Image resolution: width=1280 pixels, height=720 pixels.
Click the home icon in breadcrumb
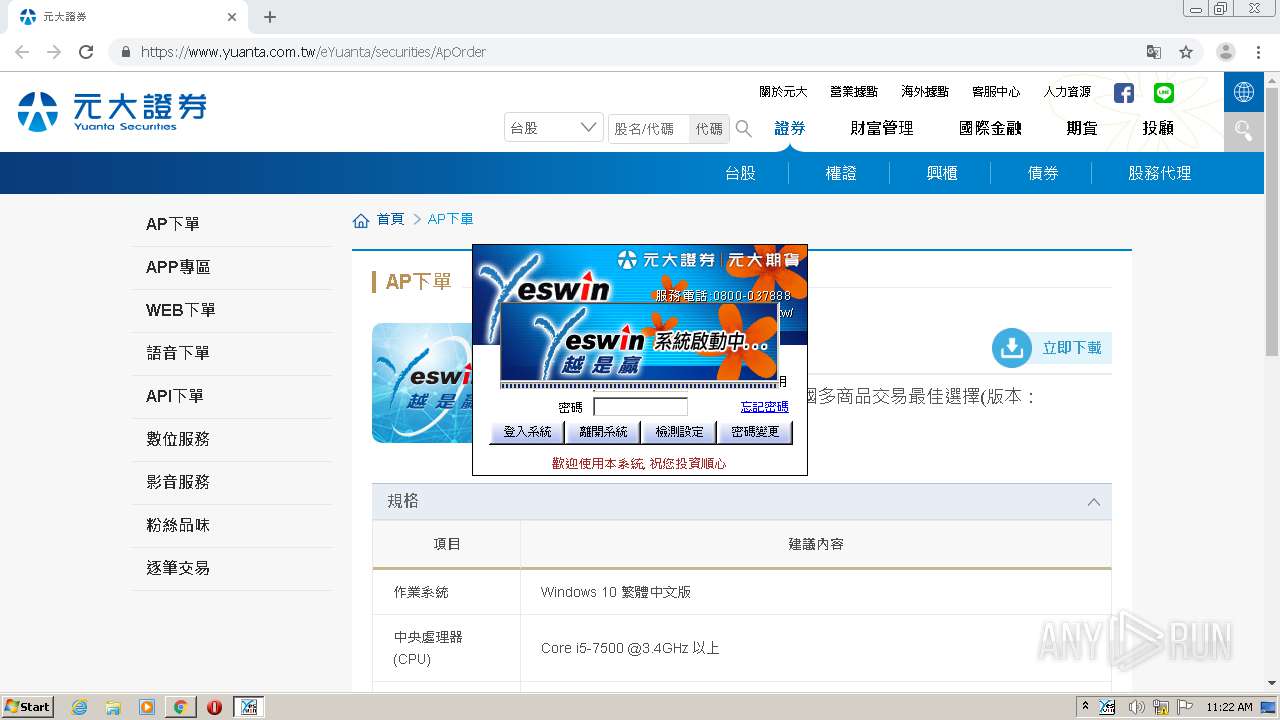click(361, 220)
